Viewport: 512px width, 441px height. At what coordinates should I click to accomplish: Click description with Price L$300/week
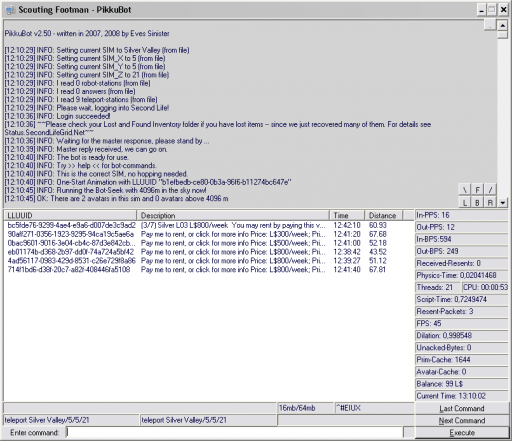233,234
